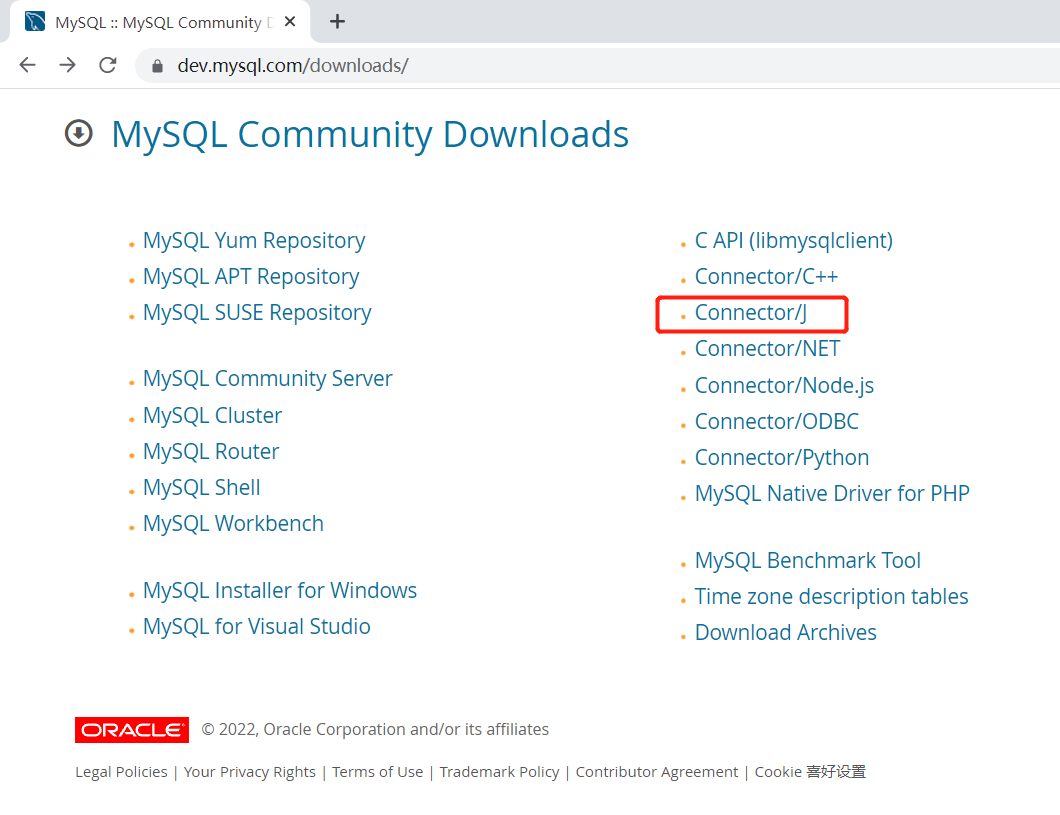Open Trademark Policy footer link
The width and height of the screenshot is (1060, 815).
tap(500, 772)
